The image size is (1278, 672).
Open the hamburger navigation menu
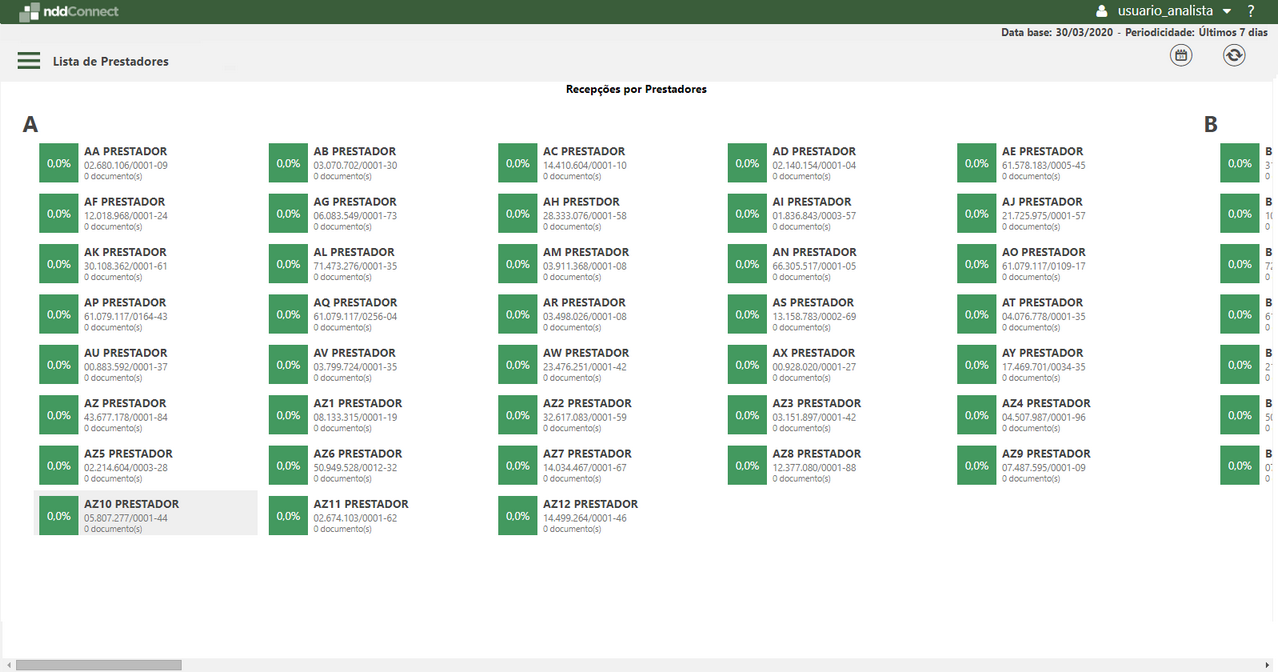point(28,60)
